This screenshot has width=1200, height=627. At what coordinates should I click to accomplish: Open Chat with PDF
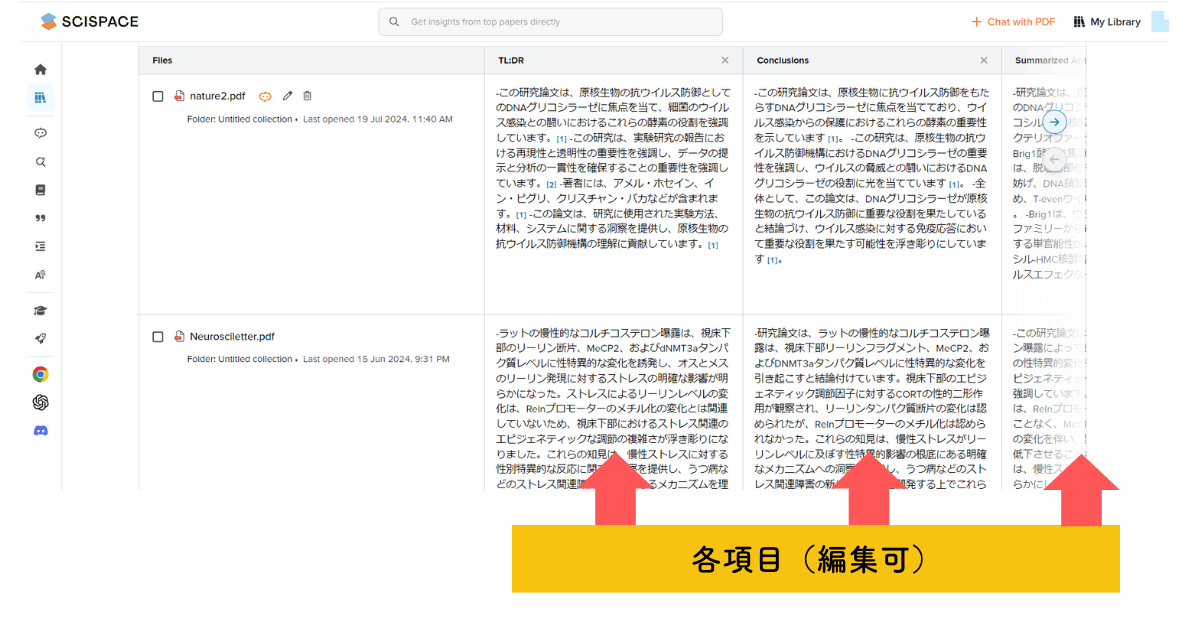1013,22
